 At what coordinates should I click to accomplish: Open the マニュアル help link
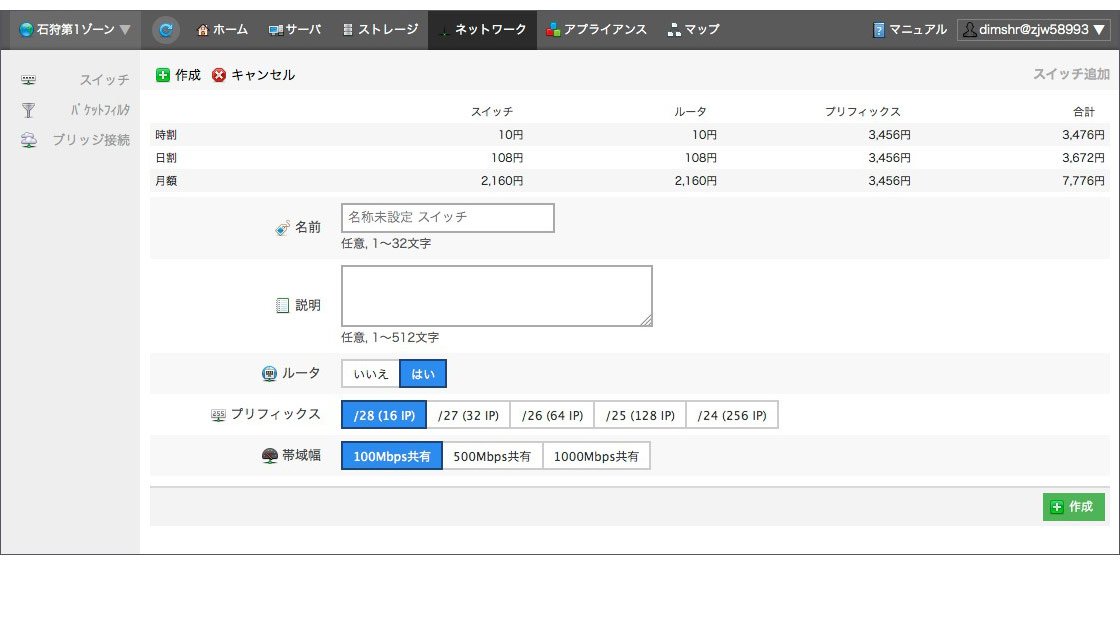coord(910,30)
